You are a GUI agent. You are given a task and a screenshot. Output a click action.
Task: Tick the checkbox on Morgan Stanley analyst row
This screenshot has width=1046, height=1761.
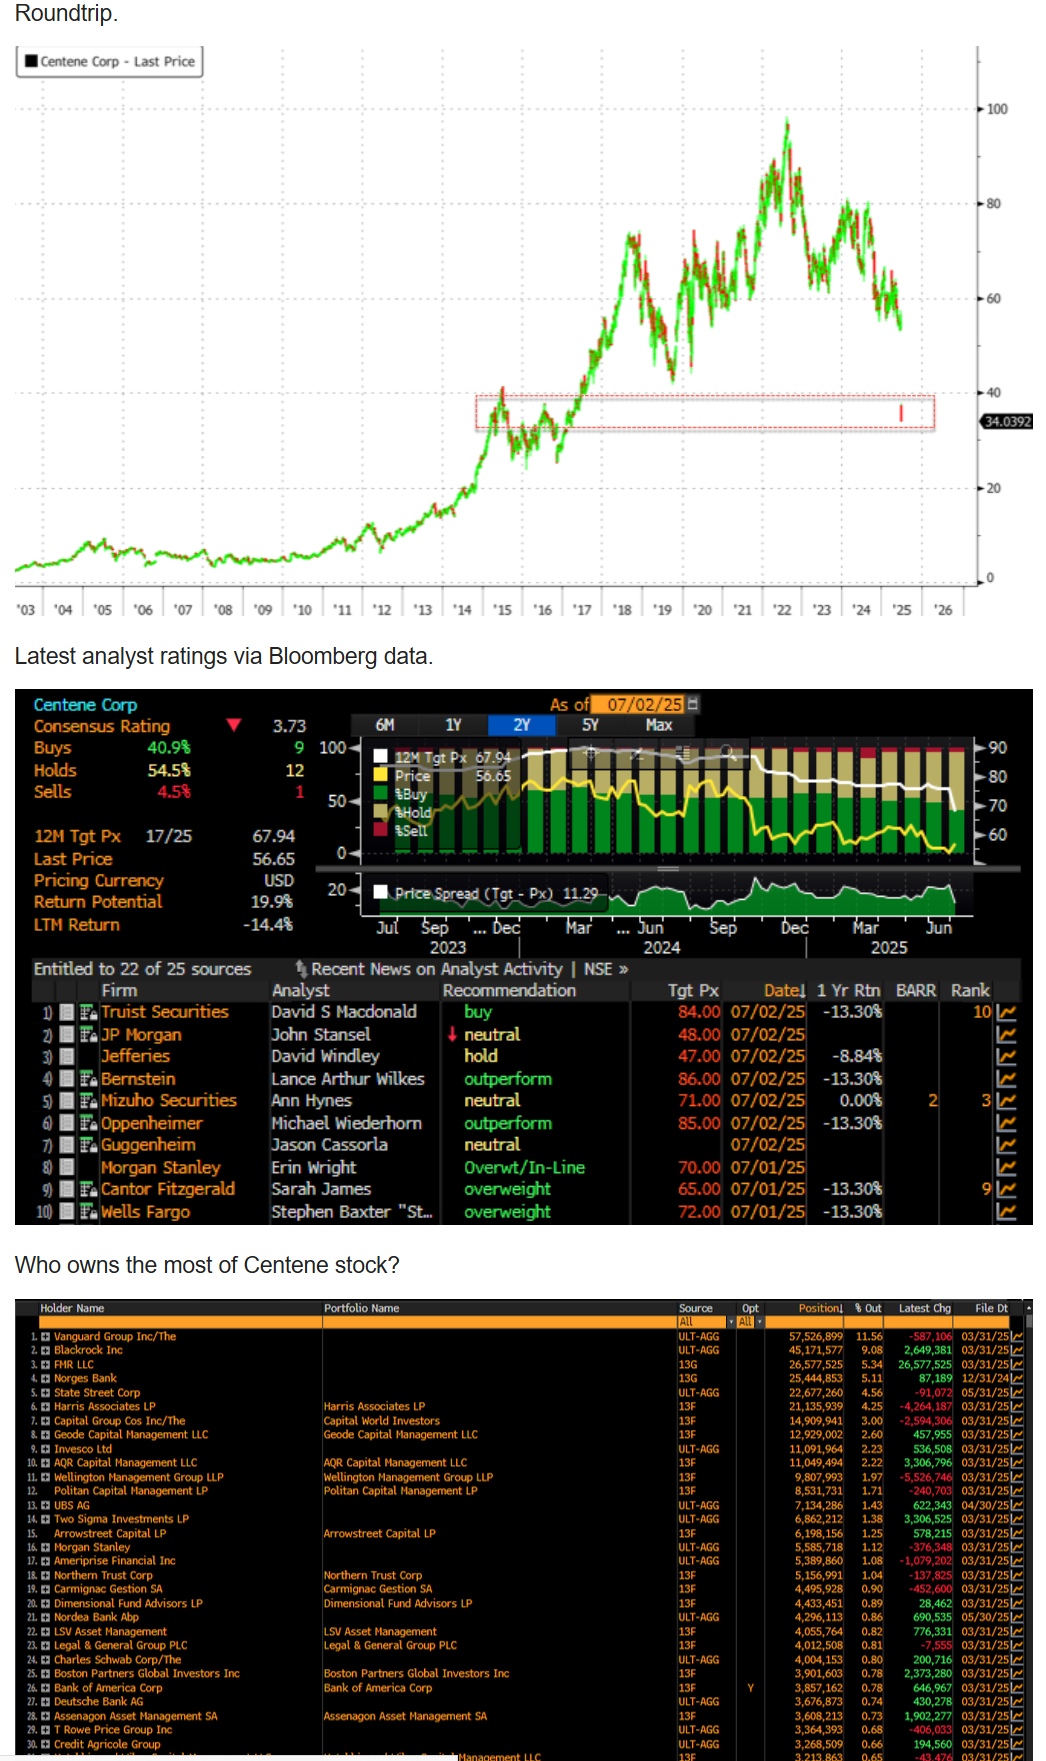[x=67, y=1167]
